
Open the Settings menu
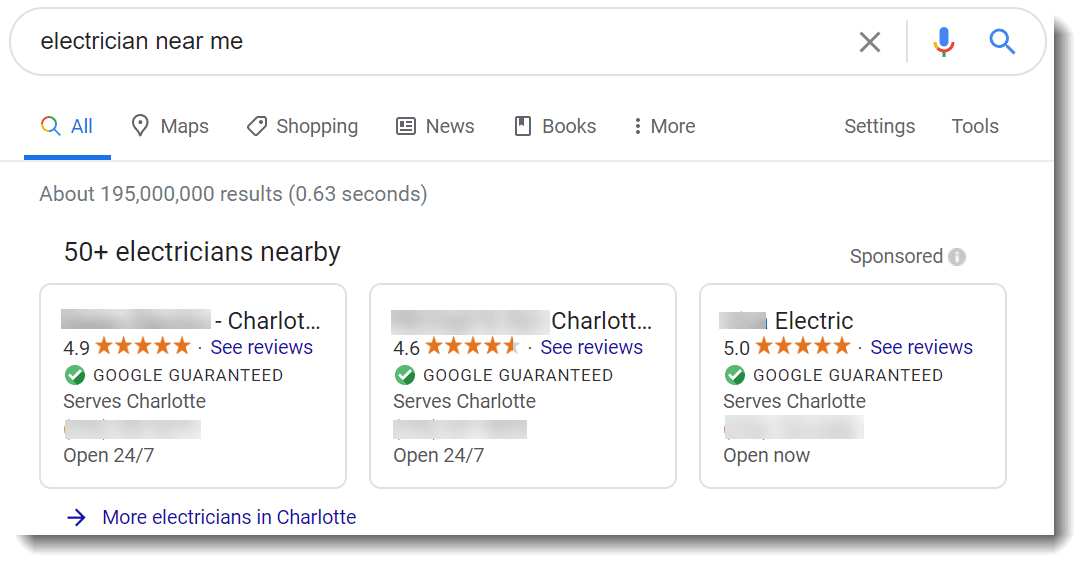tap(879, 126)
